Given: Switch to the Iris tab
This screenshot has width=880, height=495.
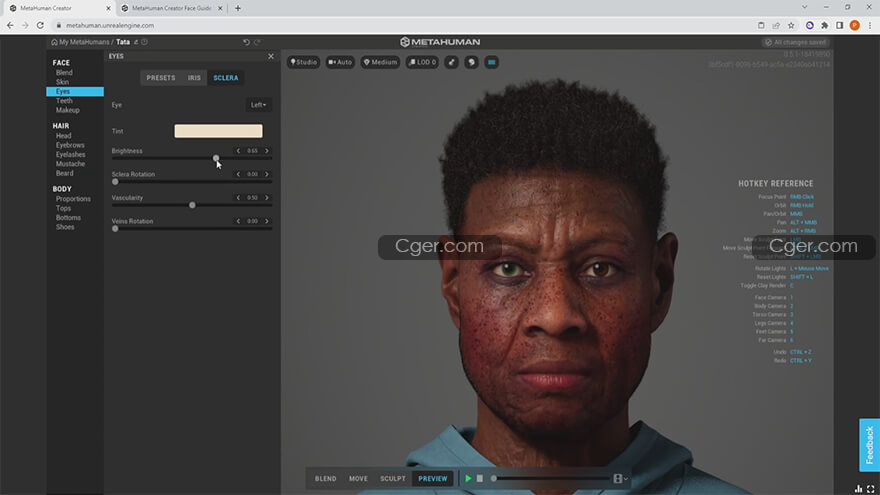Looking at the screenshot, I should (x=194, y=78).
